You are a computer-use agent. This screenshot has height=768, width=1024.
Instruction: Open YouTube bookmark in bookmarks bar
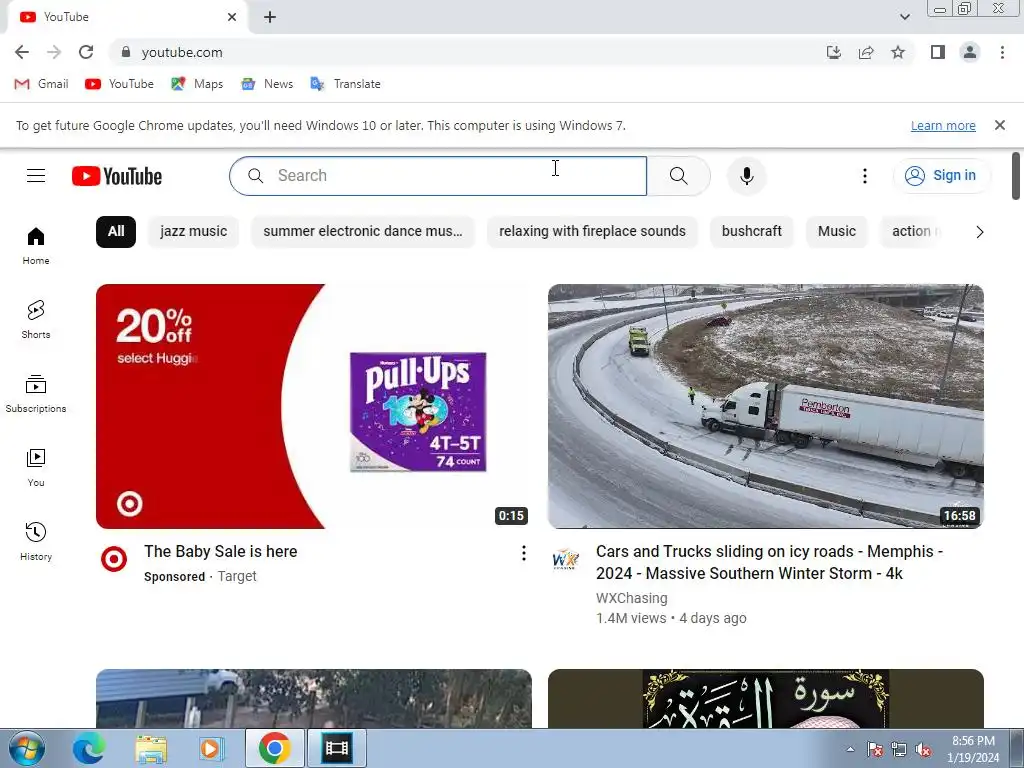click(120, 84)
